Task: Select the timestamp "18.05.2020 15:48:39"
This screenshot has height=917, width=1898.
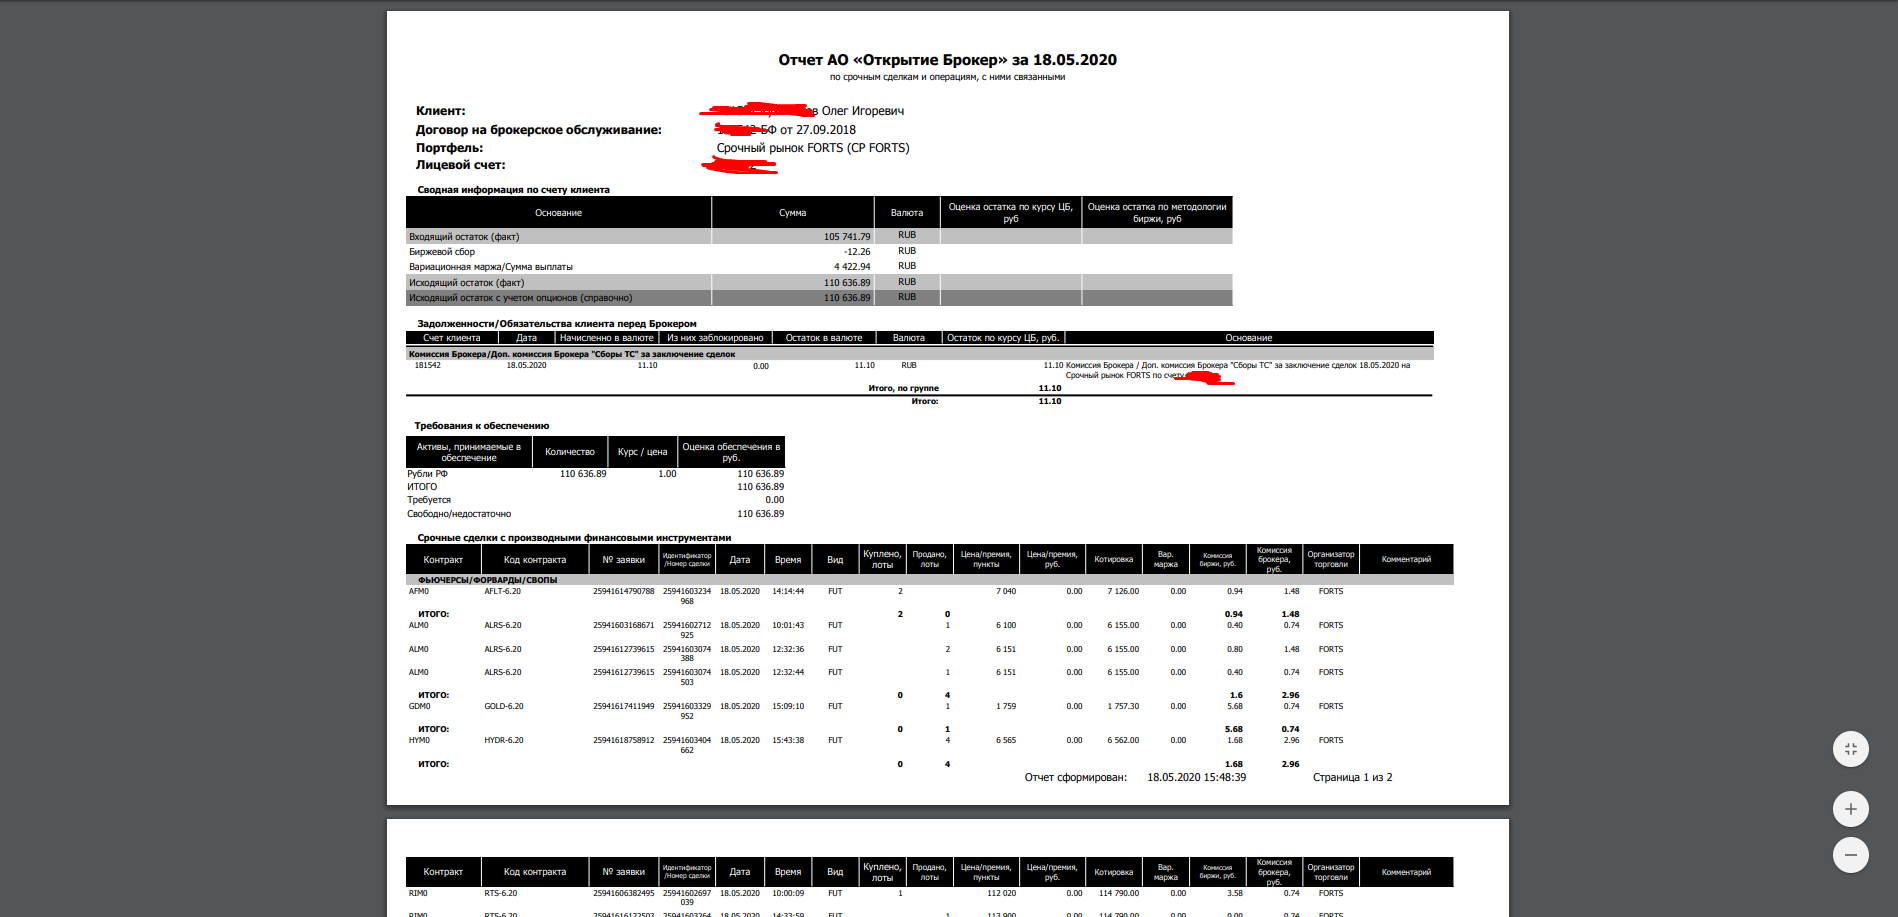Action: point(1196,778)
